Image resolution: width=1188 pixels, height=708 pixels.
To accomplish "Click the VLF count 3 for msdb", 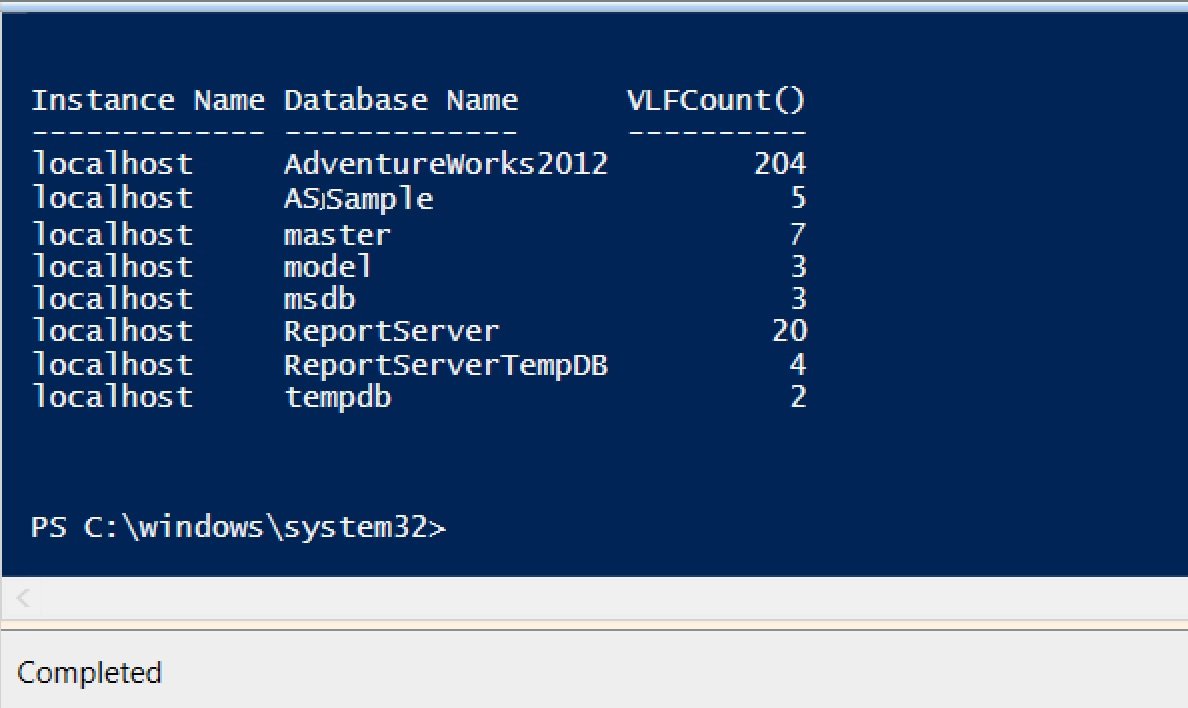I will 799,299.
